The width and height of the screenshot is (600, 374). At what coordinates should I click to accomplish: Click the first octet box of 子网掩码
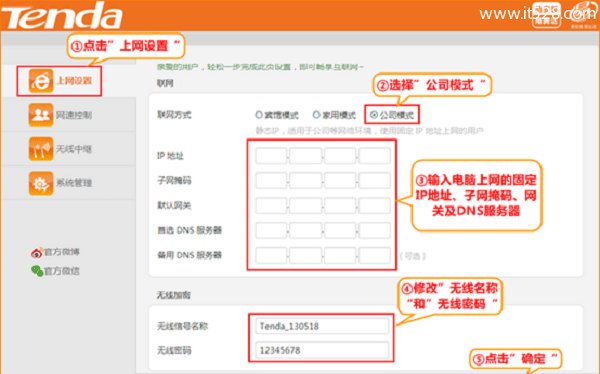tap(271, 181)
